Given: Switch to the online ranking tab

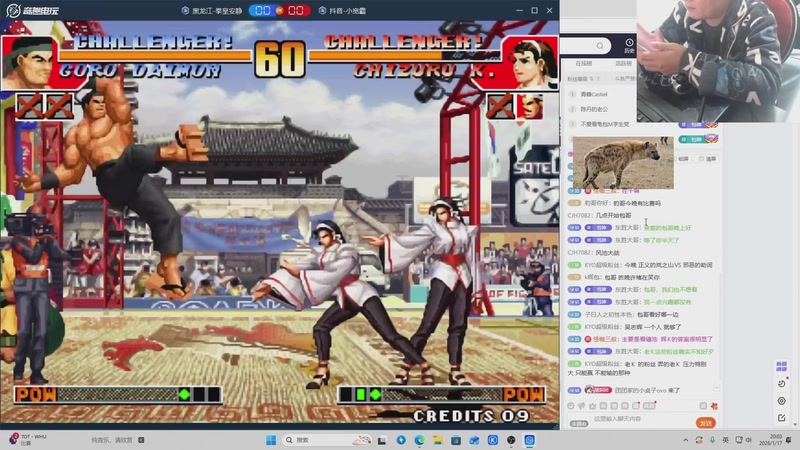Looking at the screenshot, I should (x=584, y=63).
